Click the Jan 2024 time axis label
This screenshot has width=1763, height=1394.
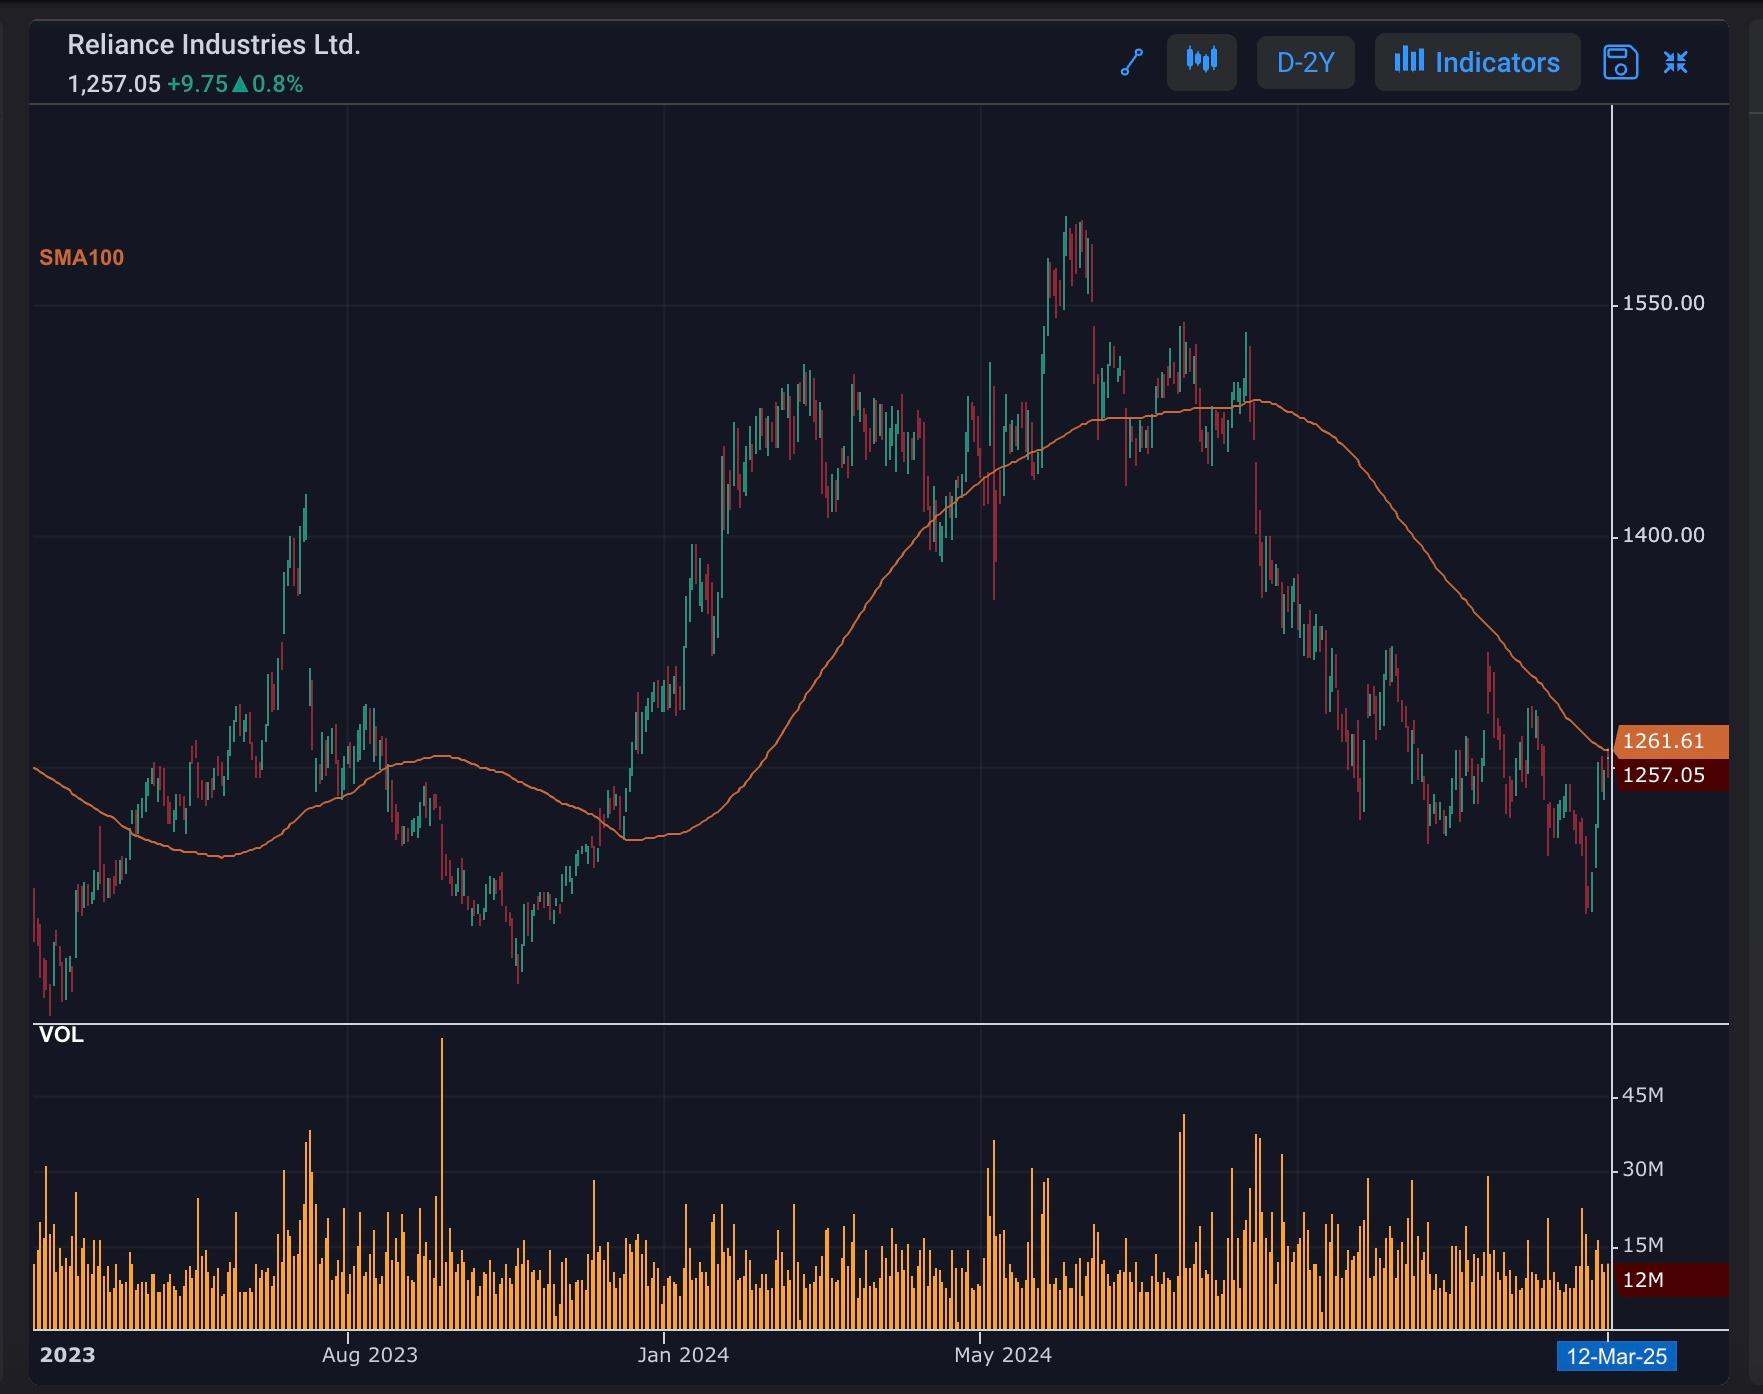[x=683, y=1355]
